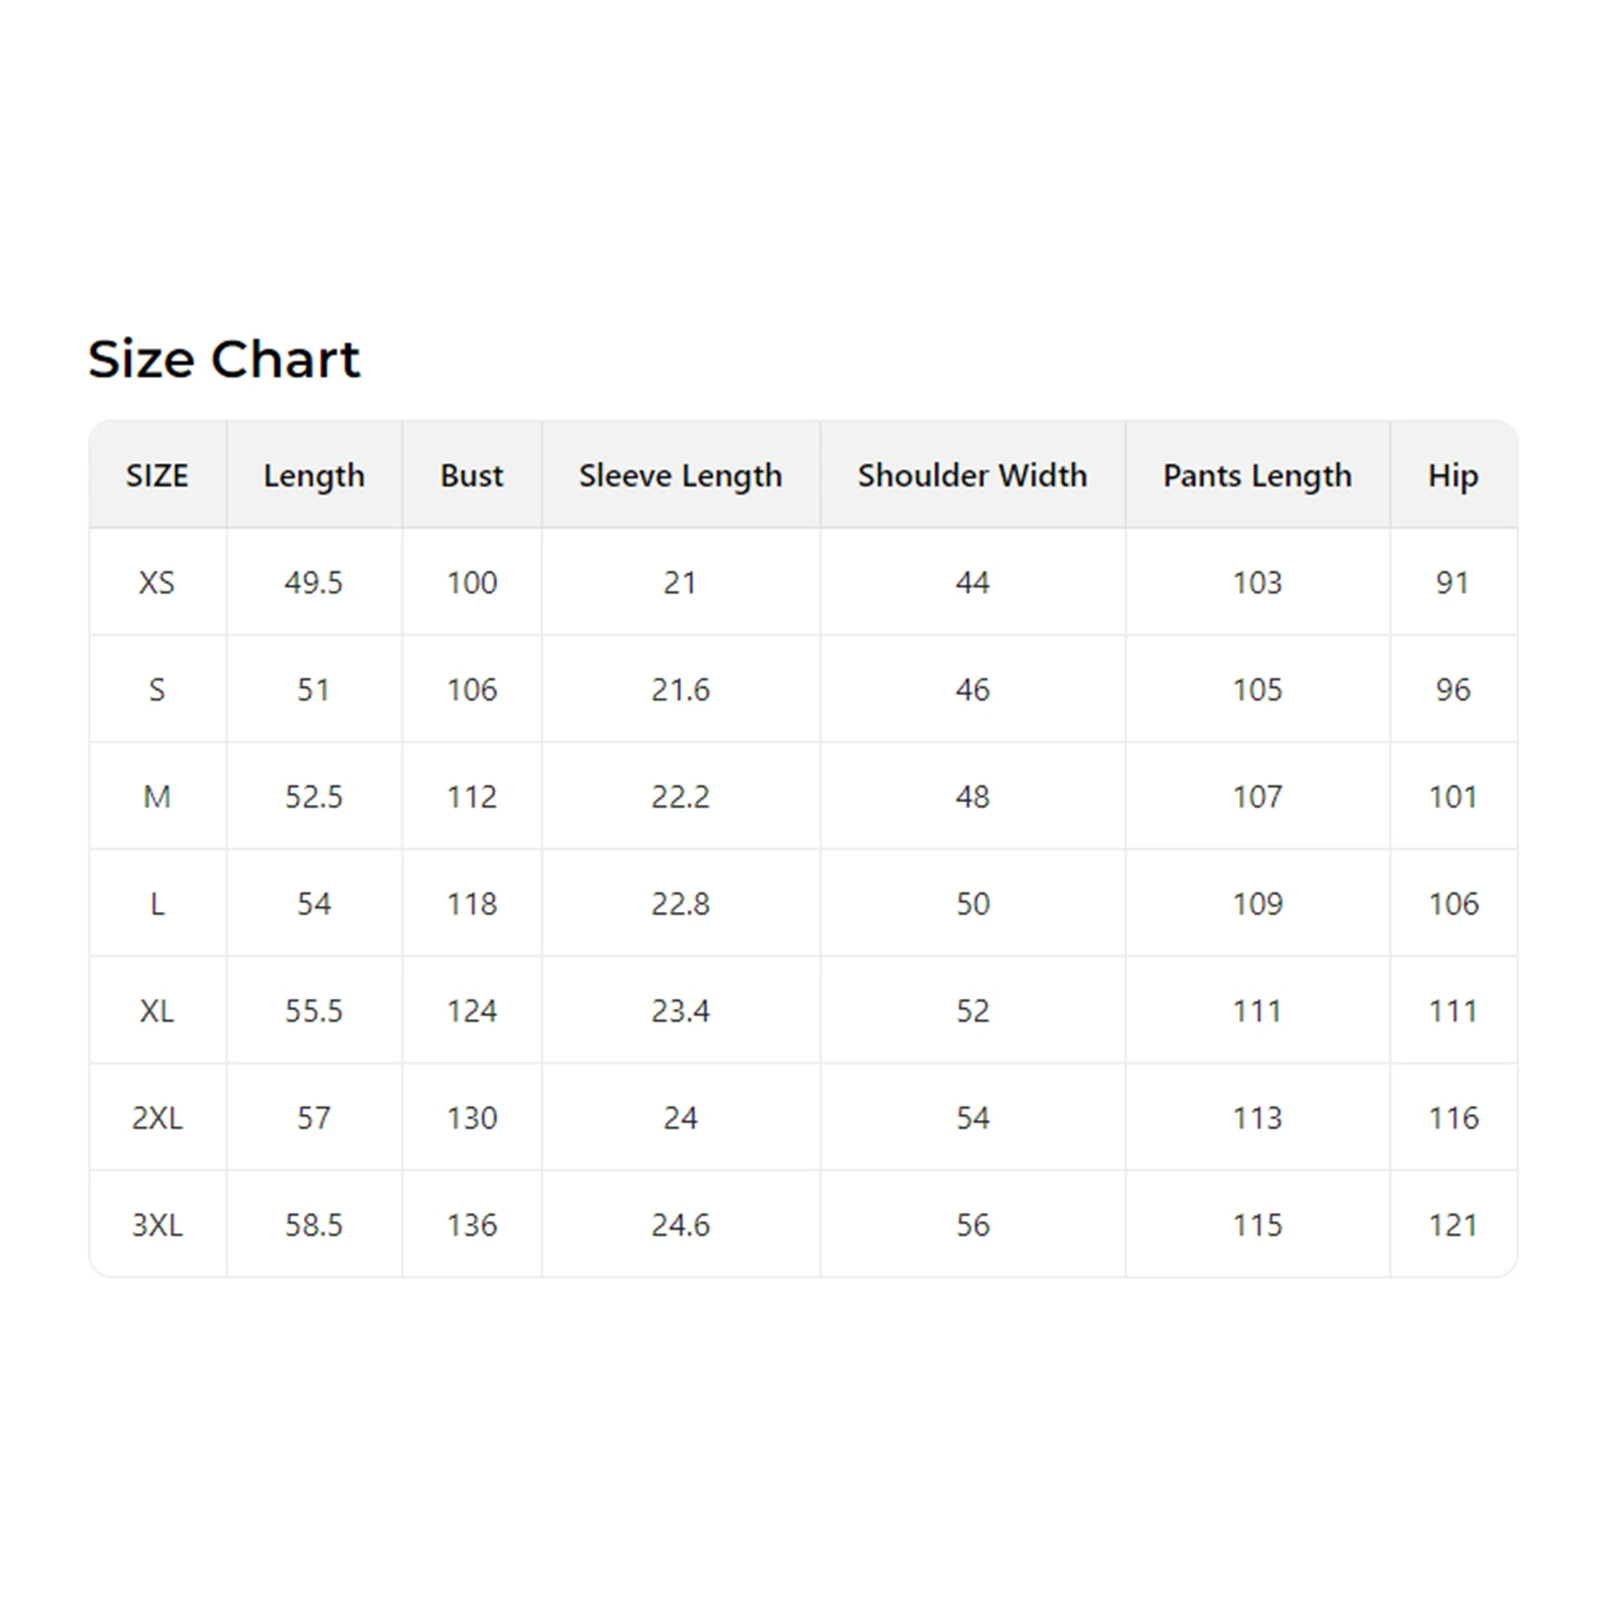
Task: Select the 3XL size row label
Action: [157, 1224]
